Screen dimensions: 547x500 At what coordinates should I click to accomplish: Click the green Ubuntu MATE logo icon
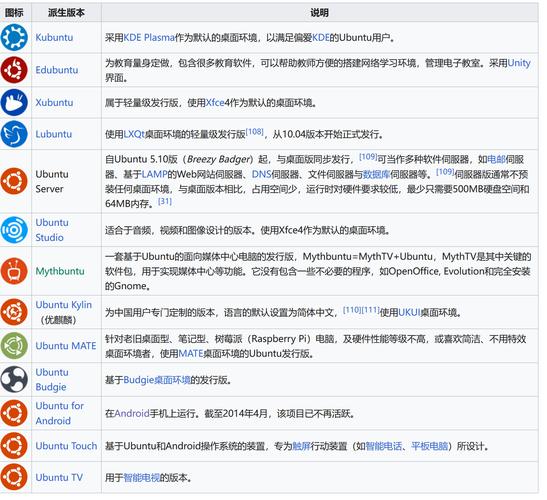(14, 346)
